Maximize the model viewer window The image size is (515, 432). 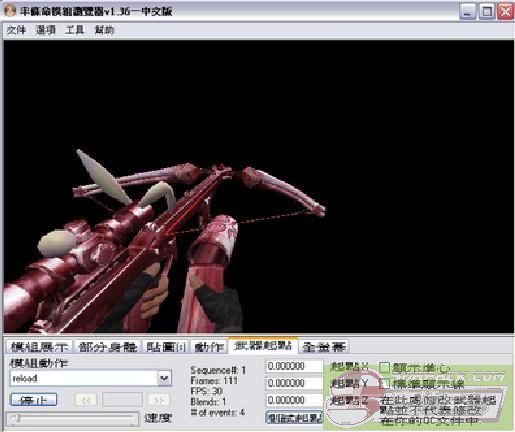(487, 11)
